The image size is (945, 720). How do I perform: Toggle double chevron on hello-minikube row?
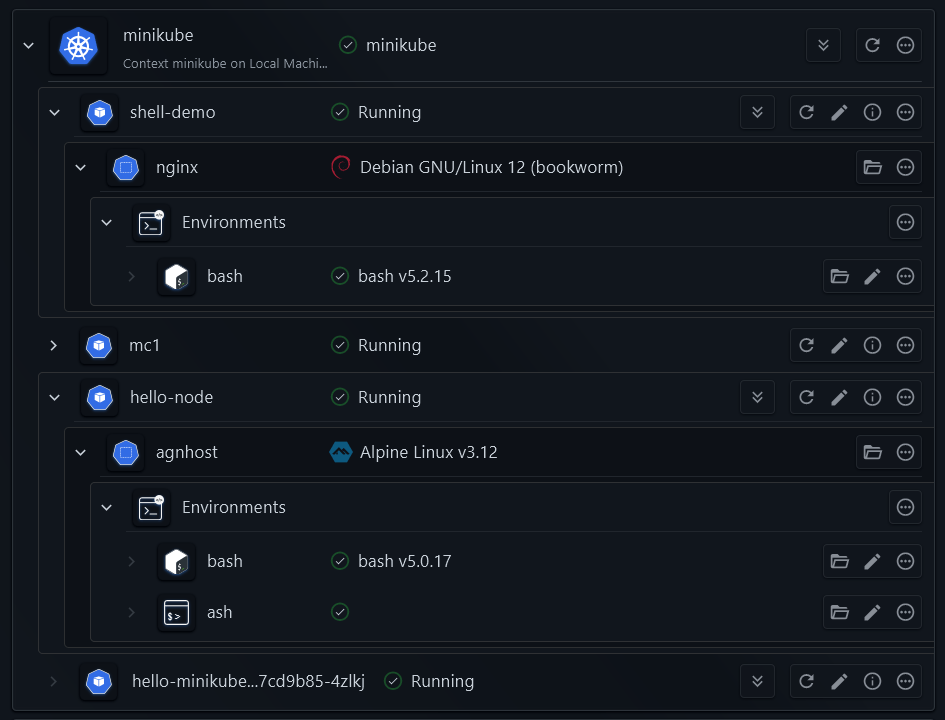[757, 681]
